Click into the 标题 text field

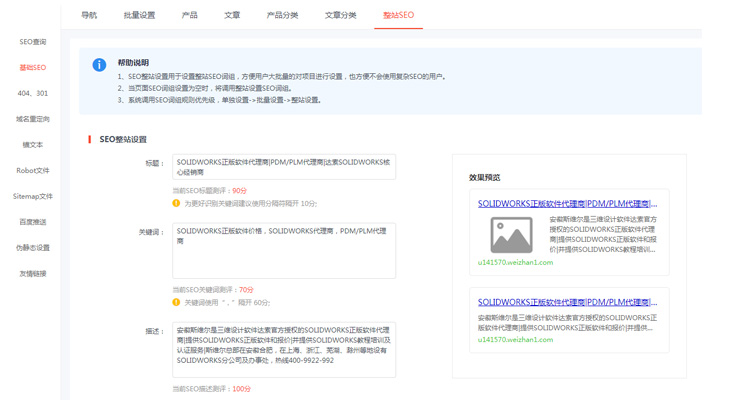(x=284, y=166)
